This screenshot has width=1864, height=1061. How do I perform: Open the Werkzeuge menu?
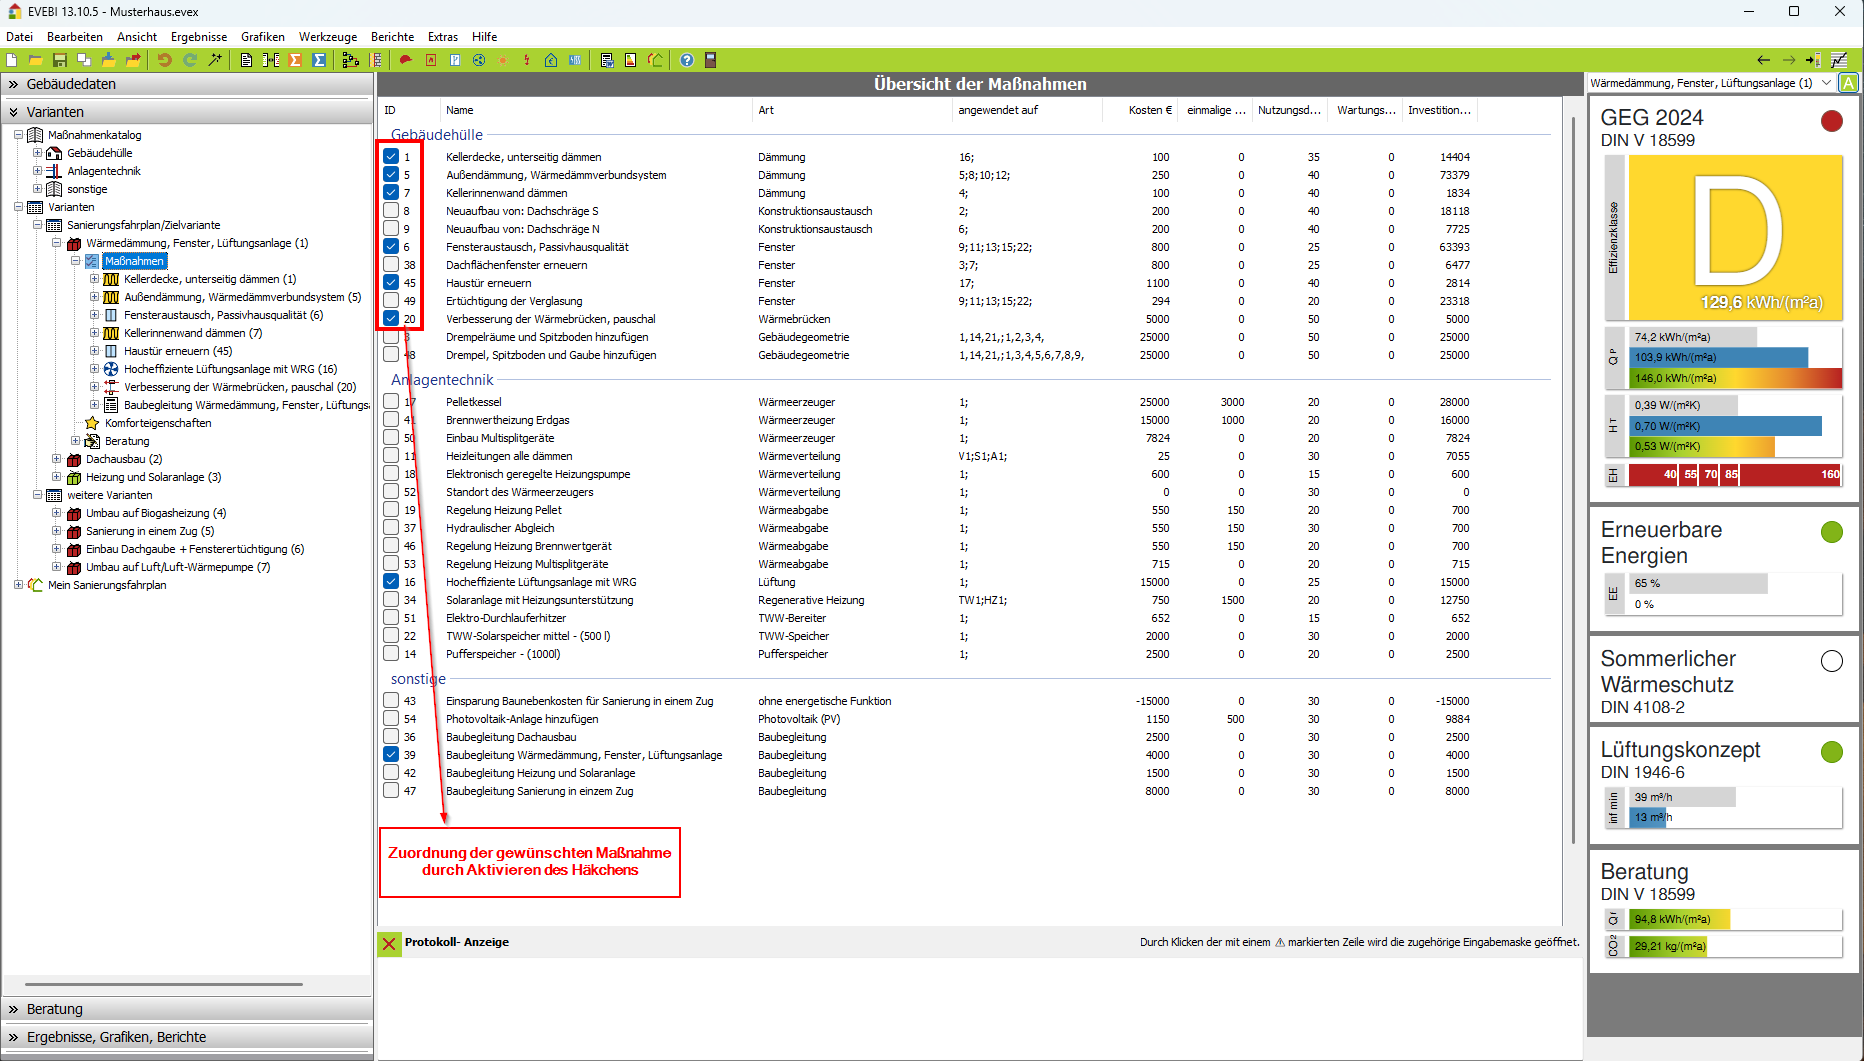tap(327, 37)
